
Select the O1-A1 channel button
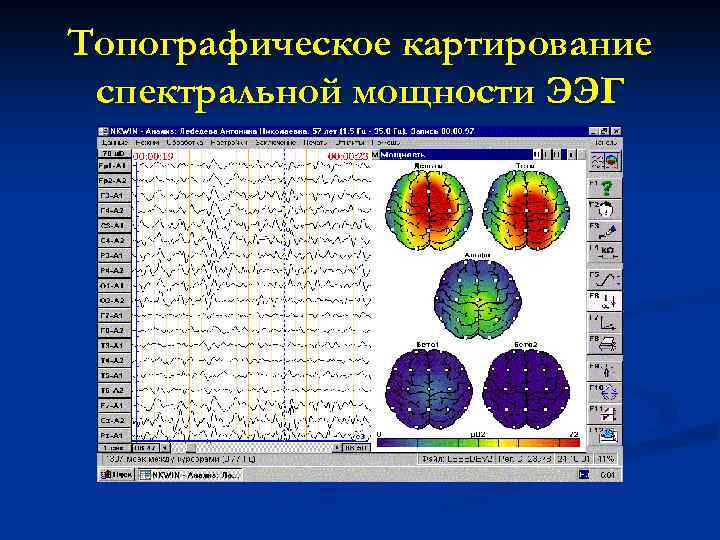coord(114,286)
